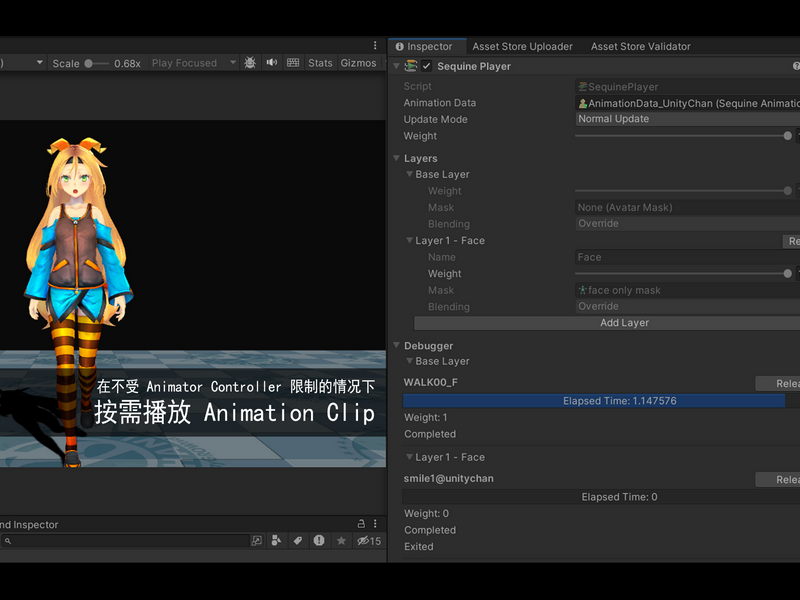Click the AnimationData_UnityChan asset icon
Viewport: 800px width, 600px height.
click(x=582, y=104)
